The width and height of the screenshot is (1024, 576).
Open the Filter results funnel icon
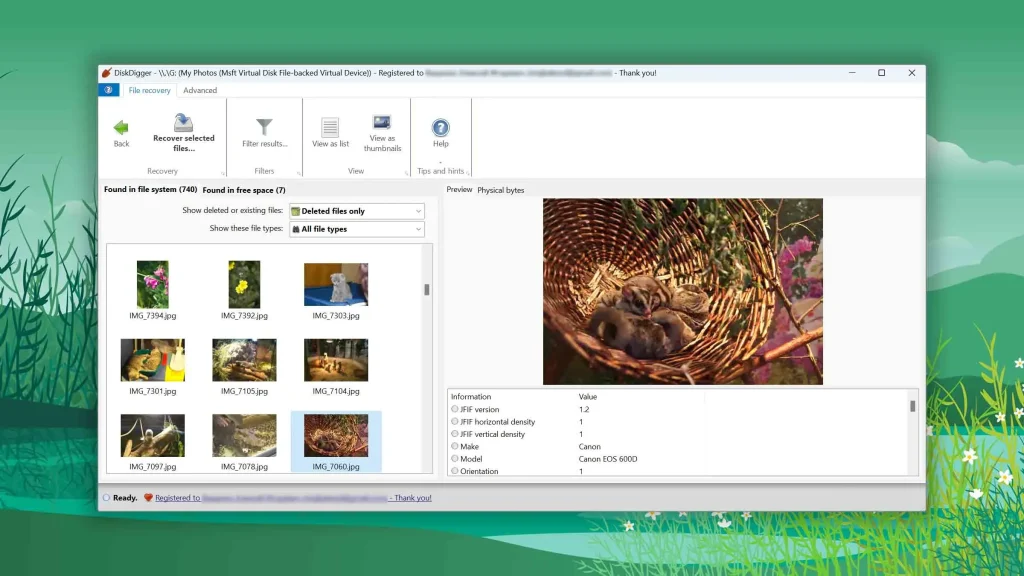[264, 127]
